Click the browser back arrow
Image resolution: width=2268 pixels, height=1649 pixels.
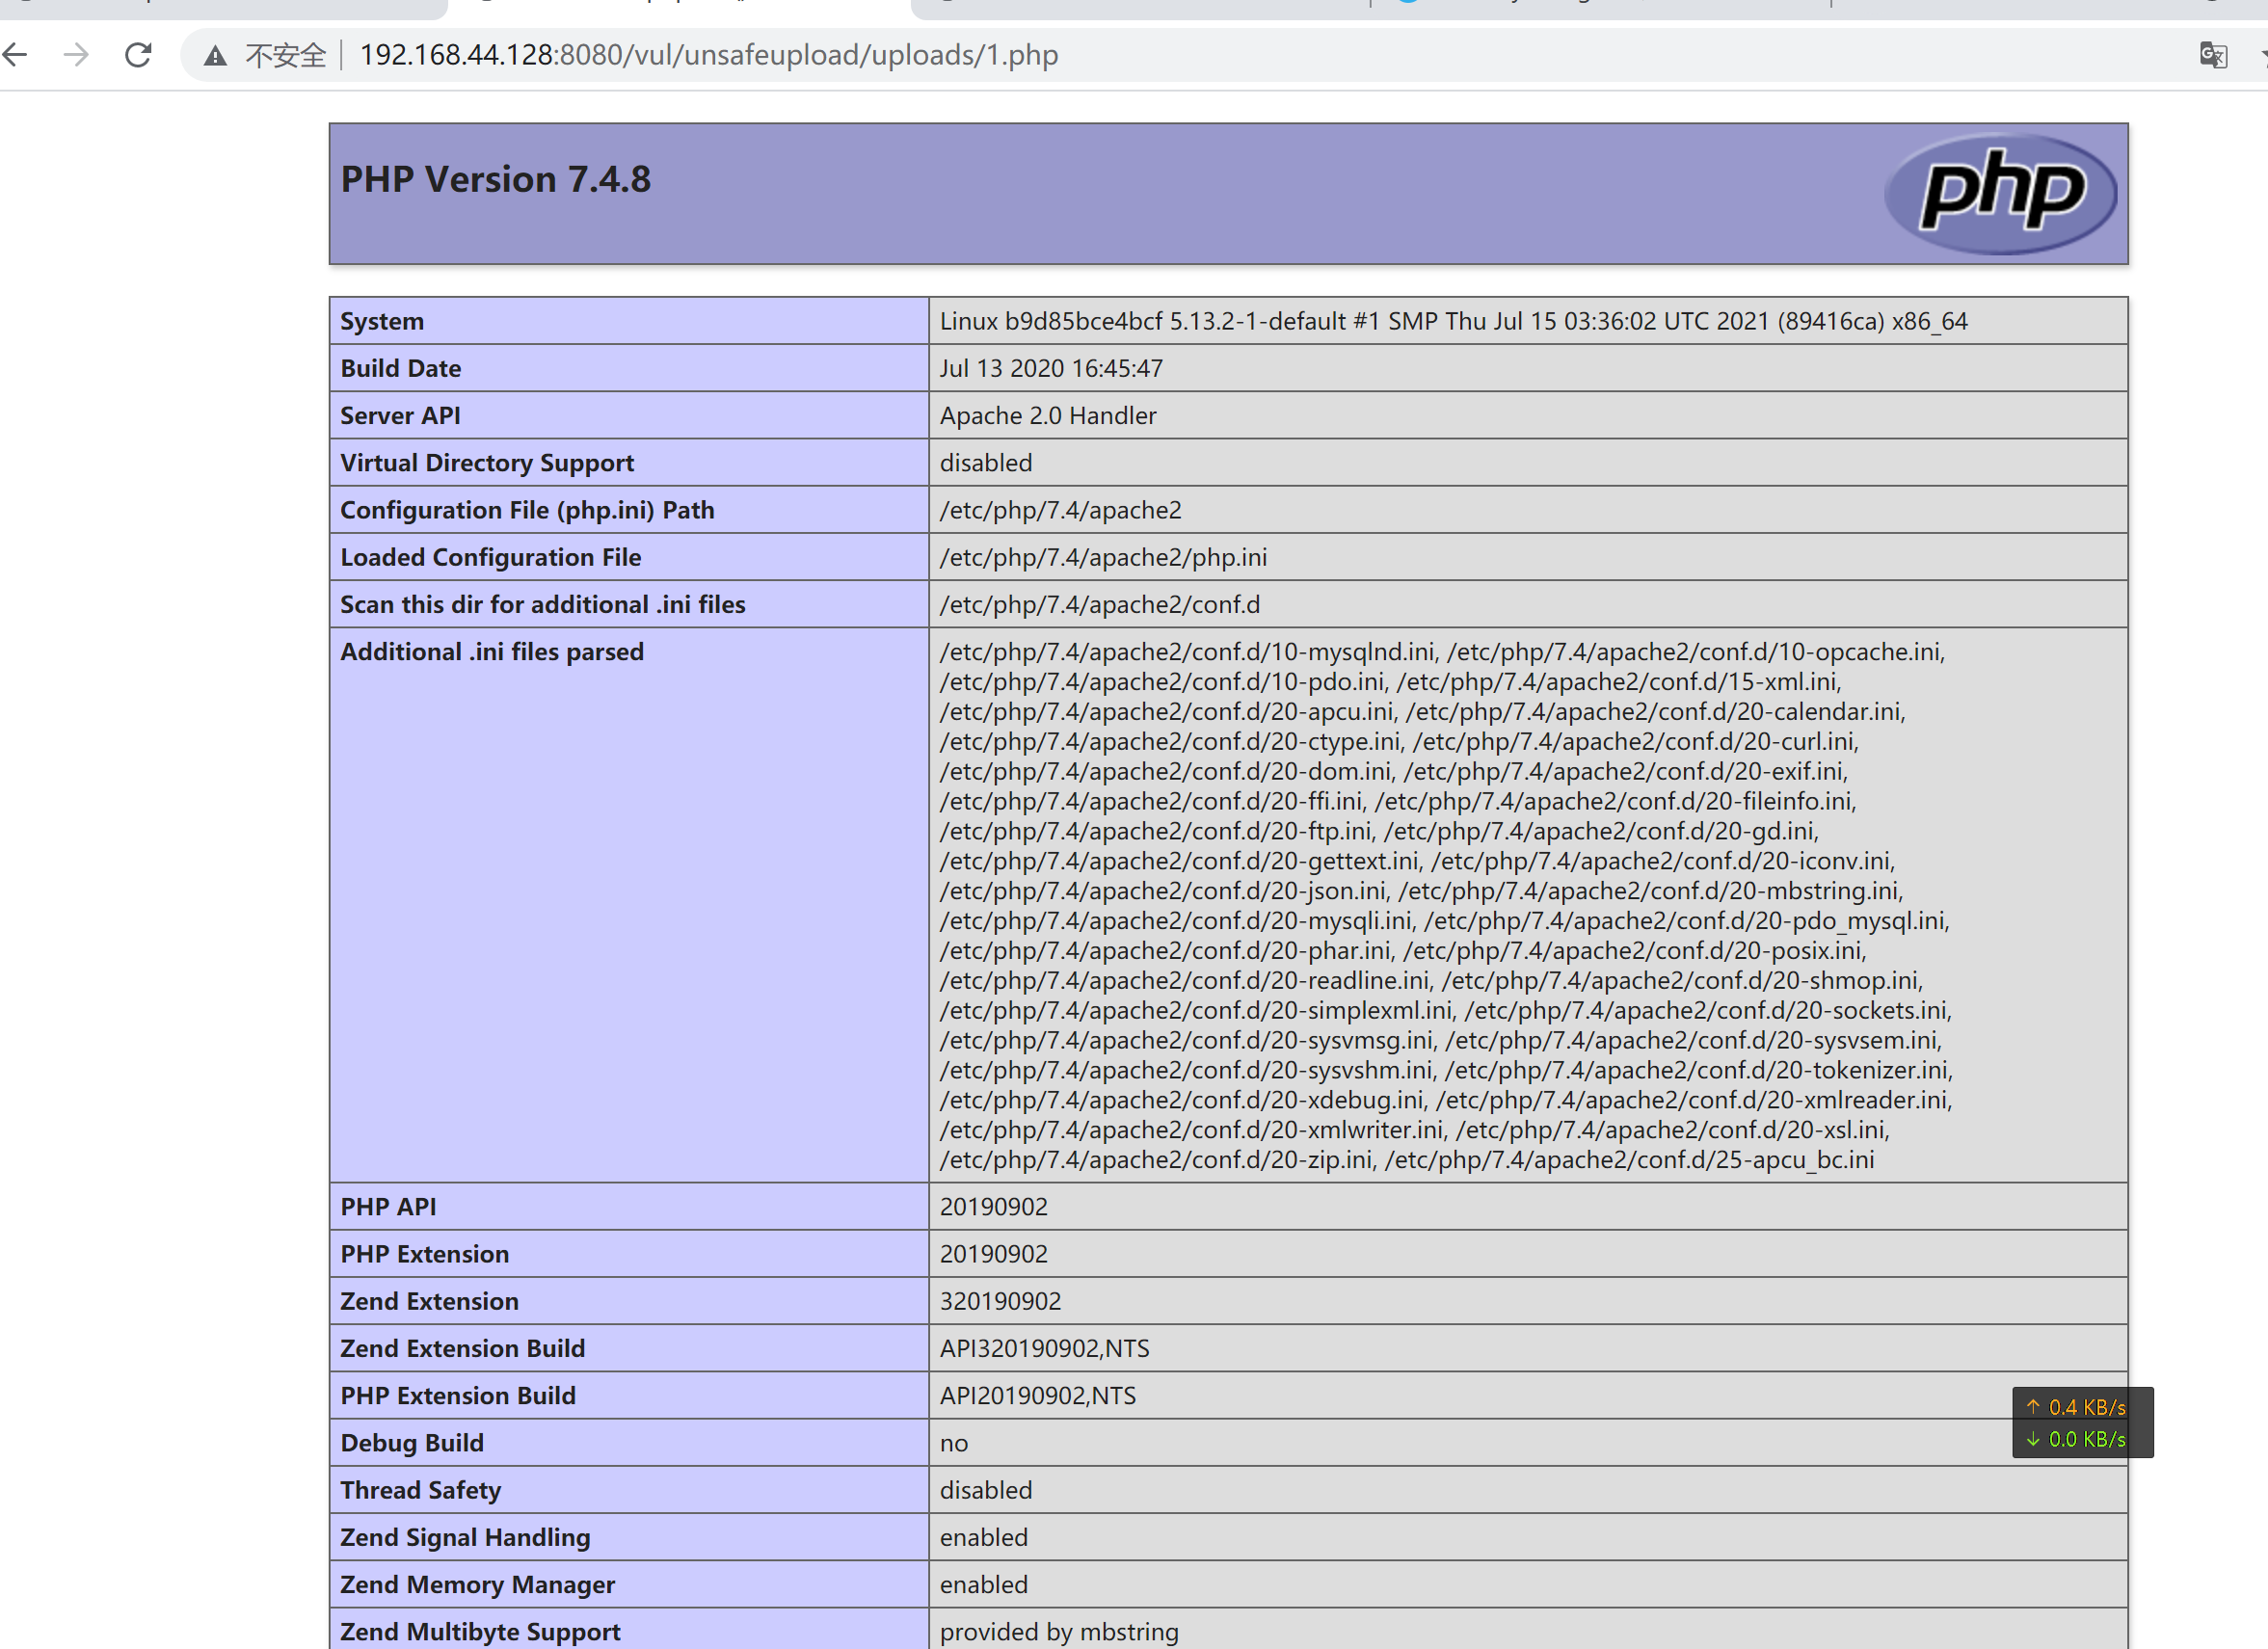[17, 54]
